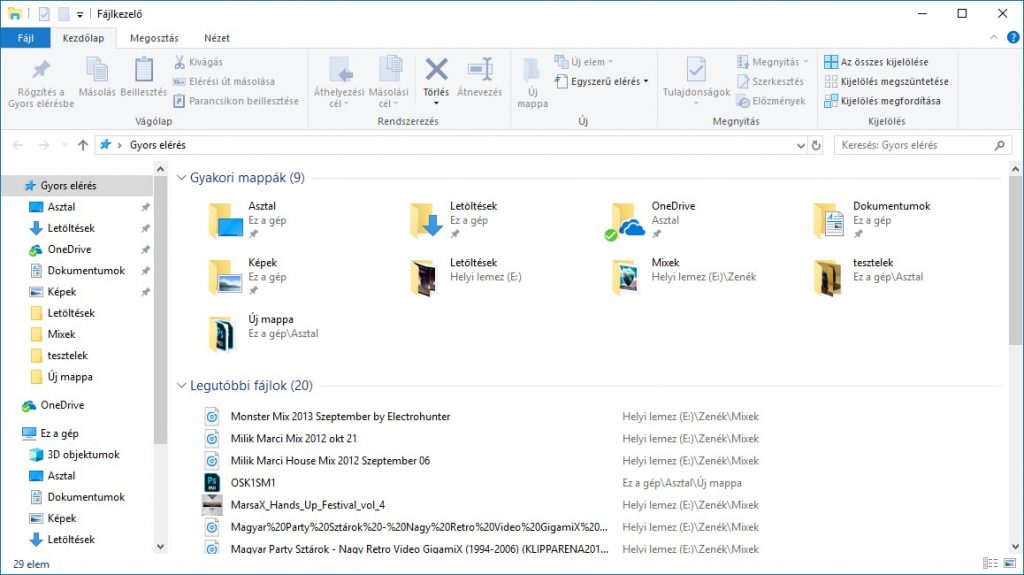This screenshot has width=1024, height=575.
Task: Switch to large thumbnails view icon
Action: [x=1010, y=563]
